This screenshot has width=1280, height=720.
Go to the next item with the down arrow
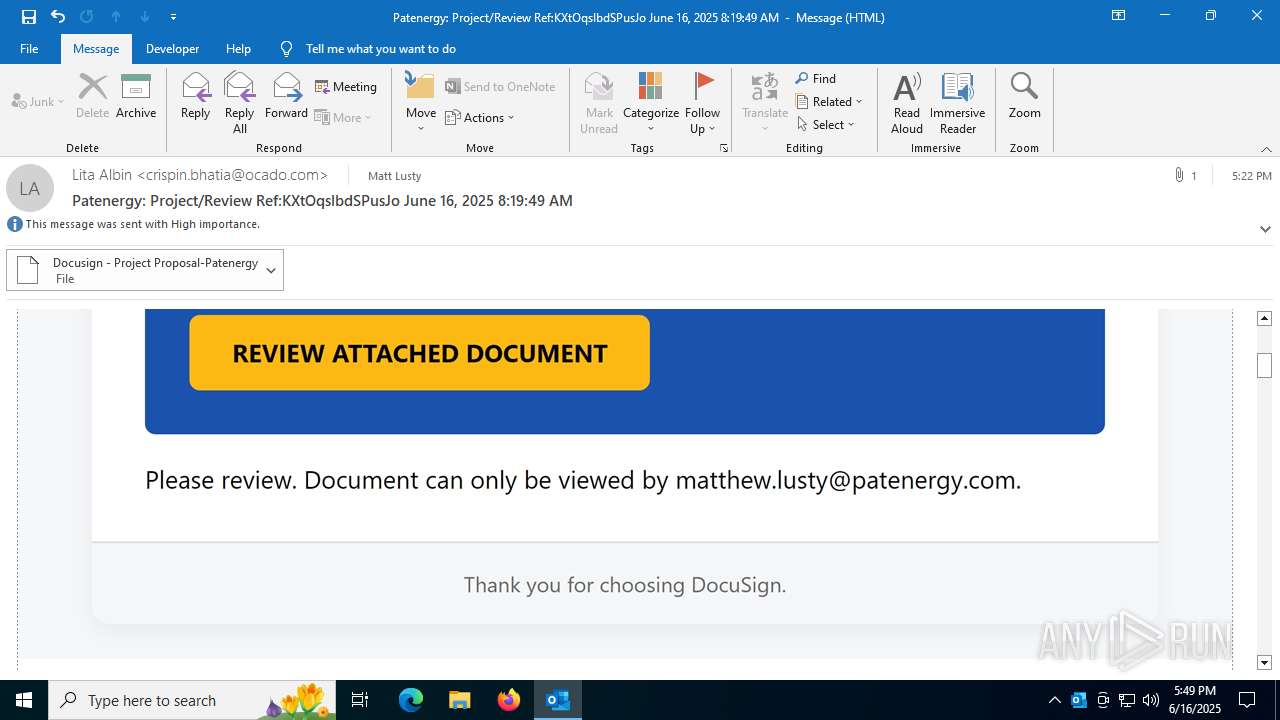[x=145, y=16]
